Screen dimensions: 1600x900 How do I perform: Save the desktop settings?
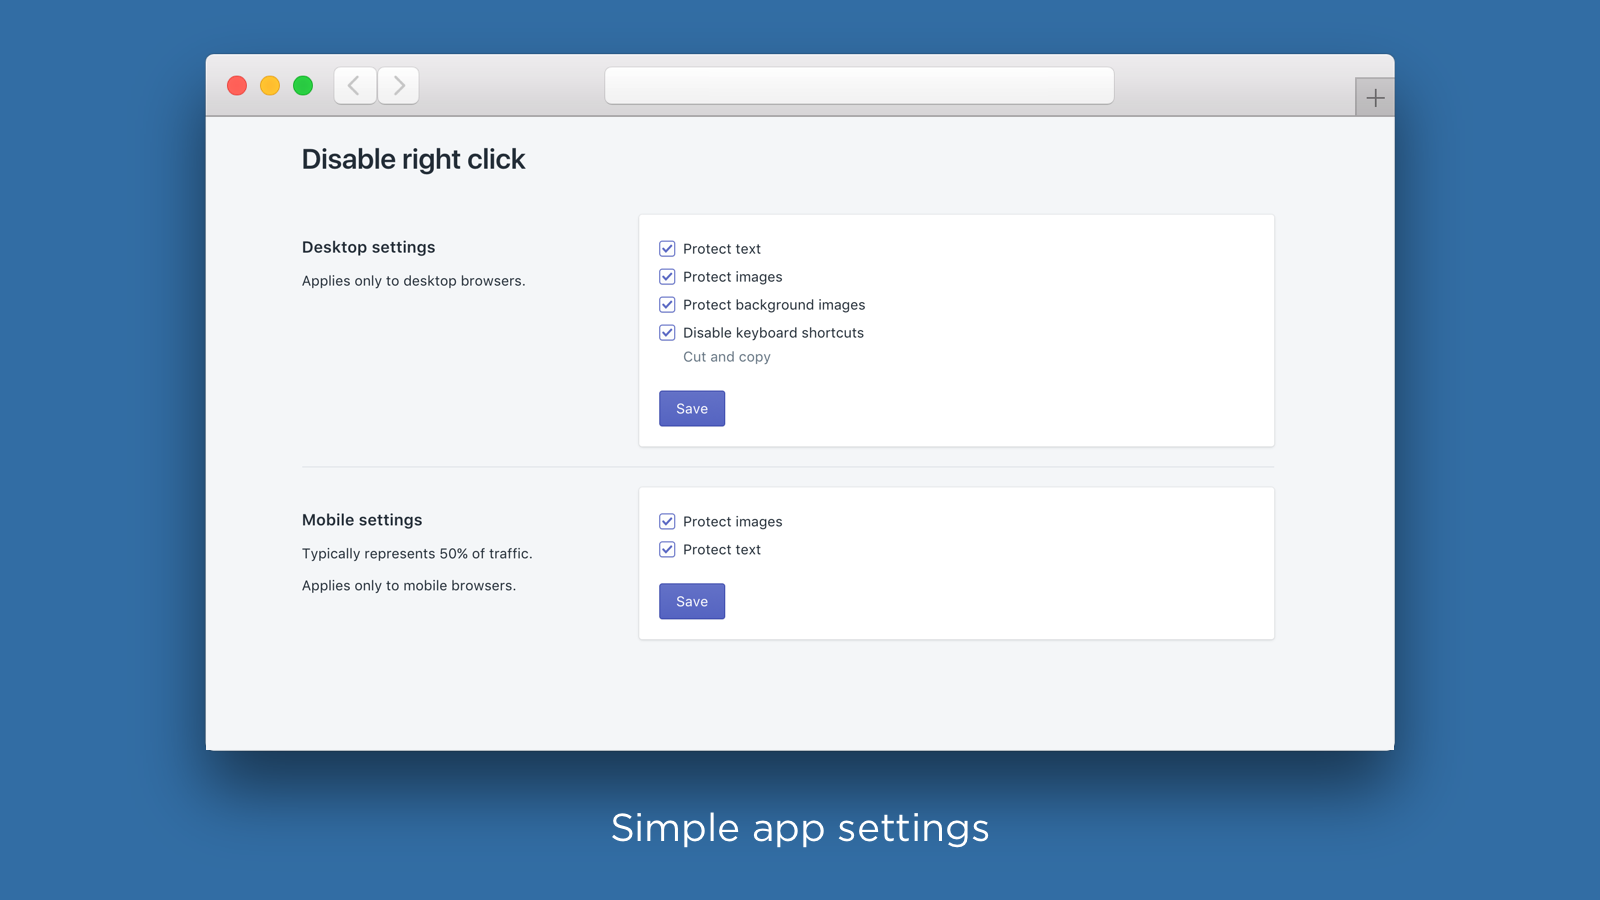(692, 409)
